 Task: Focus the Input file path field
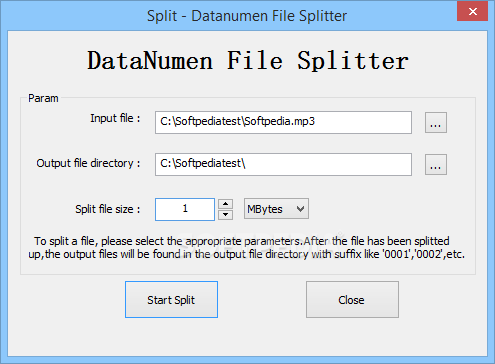(283, 122)
